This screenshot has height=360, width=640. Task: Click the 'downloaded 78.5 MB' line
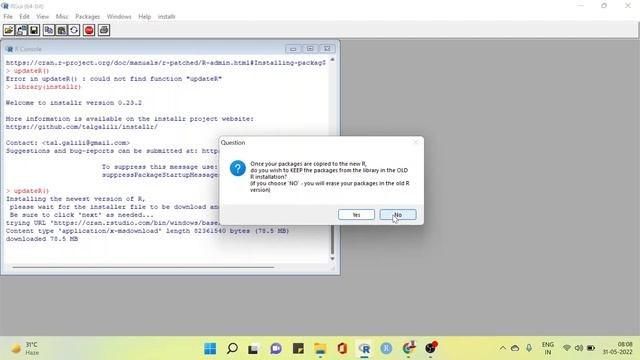[x=42, y=239]
